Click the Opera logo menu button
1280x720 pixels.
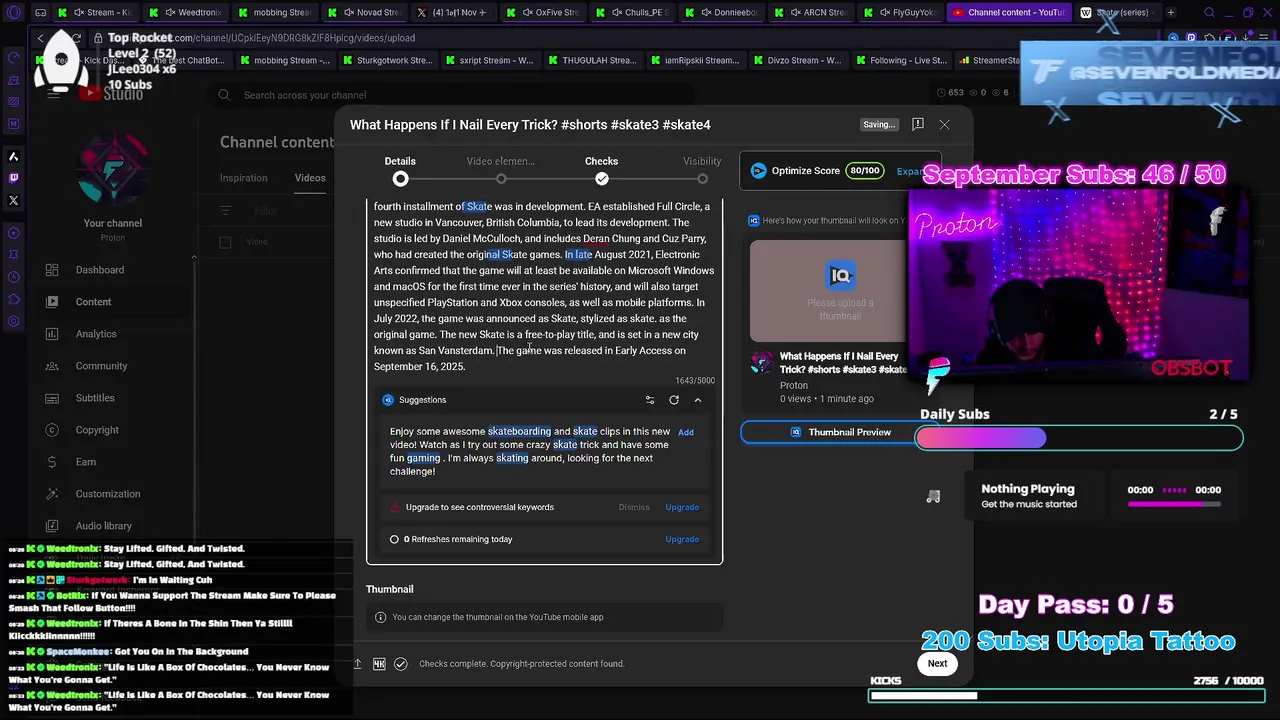tap(13, 13)
